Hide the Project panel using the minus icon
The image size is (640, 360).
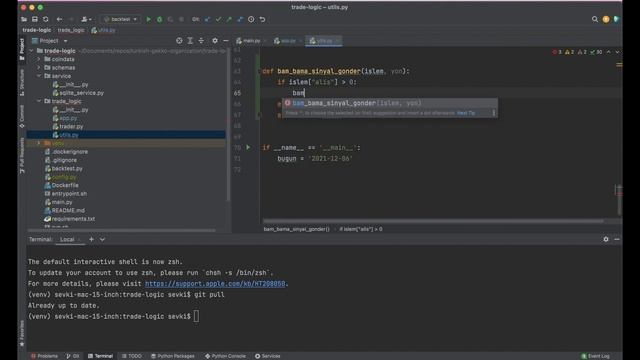click(226, 40)
